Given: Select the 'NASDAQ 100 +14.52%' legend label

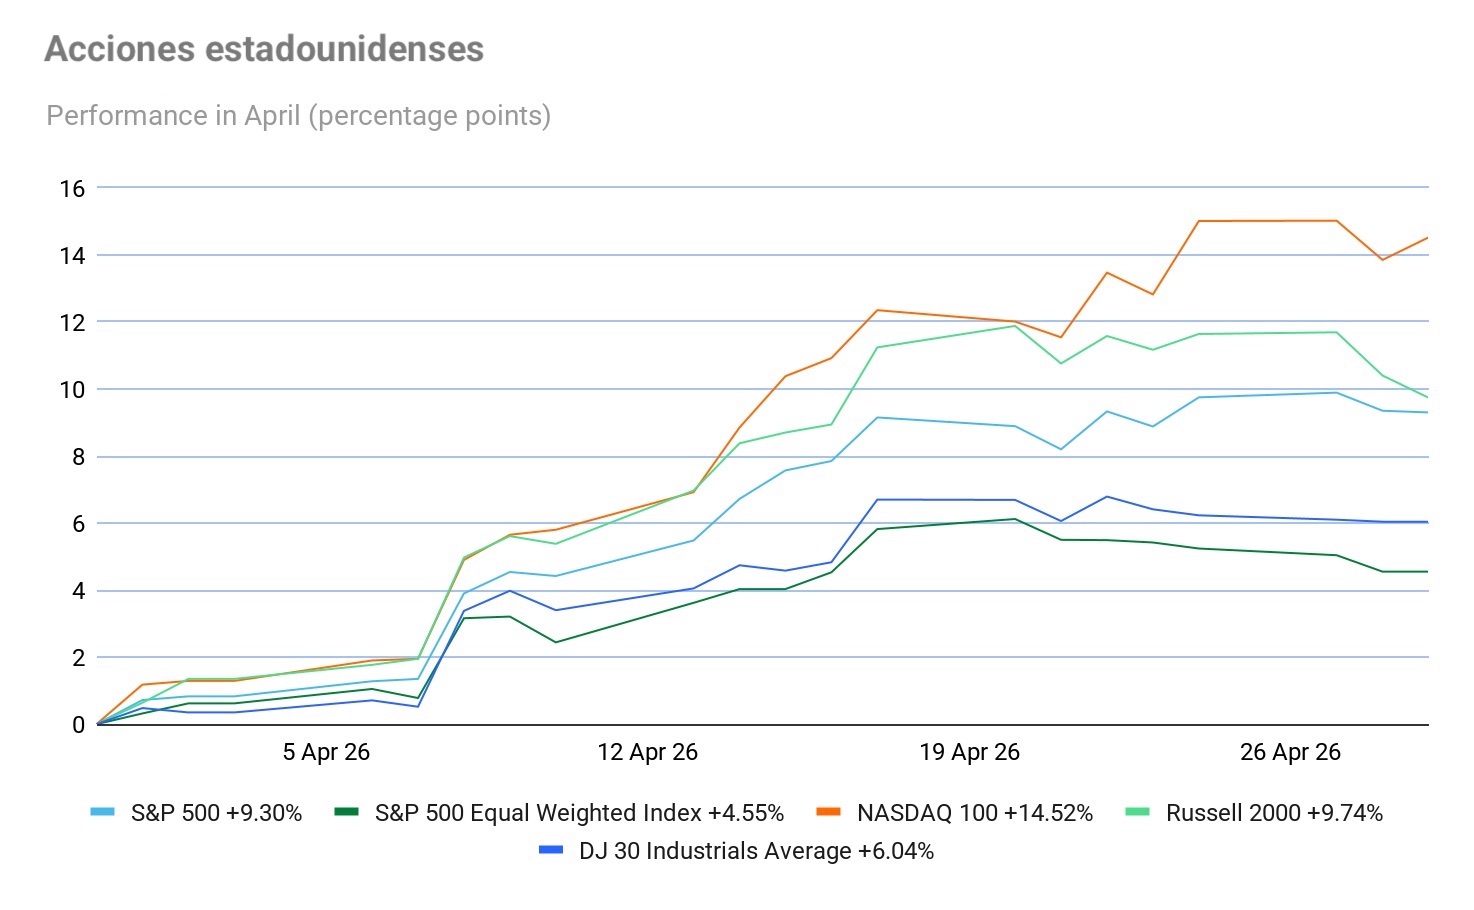Looking at the screenshot, I should [975, 813].
